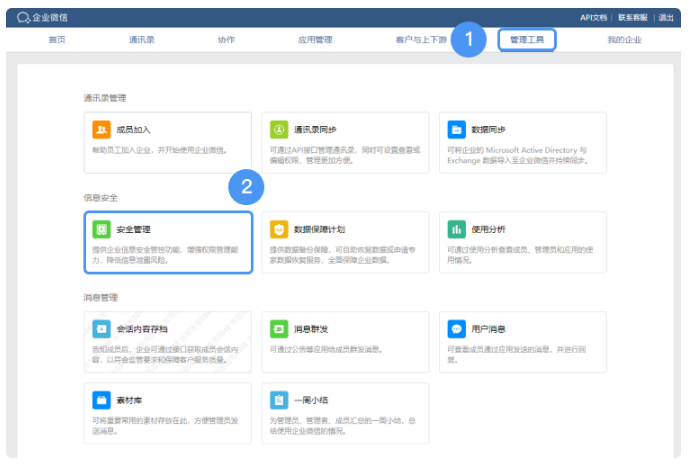690x468 pixels.
Task: Click the yellow 数据保障计划 shield icon
Action: point(279,229)
